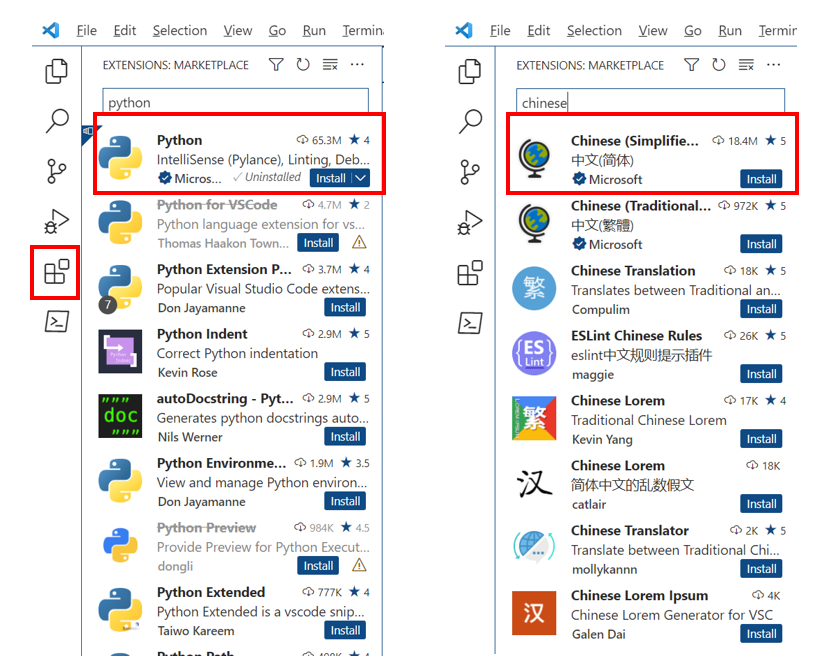Select Chinese Translator extension title

(629, 531)
